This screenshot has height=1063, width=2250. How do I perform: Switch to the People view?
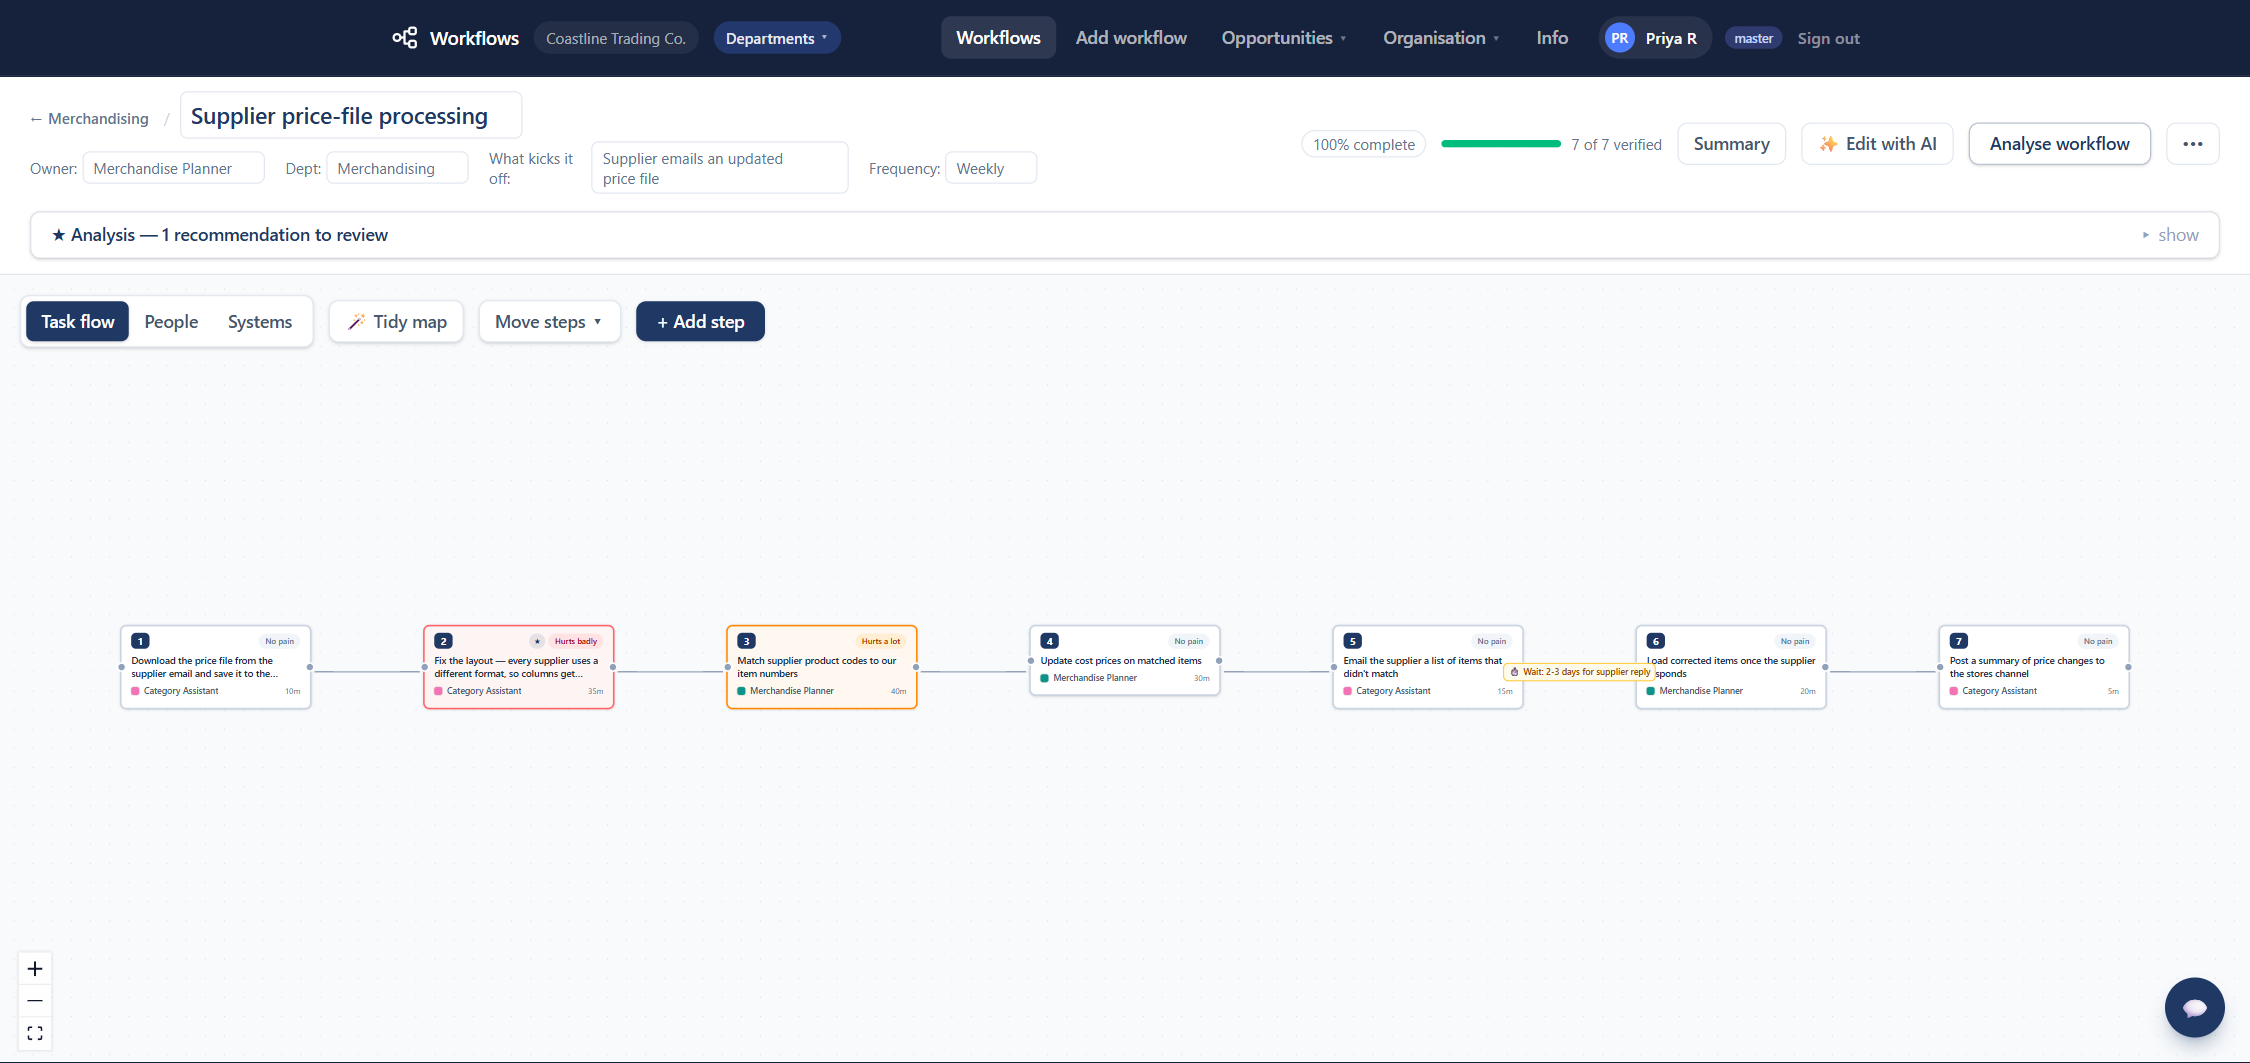(171, 322)
